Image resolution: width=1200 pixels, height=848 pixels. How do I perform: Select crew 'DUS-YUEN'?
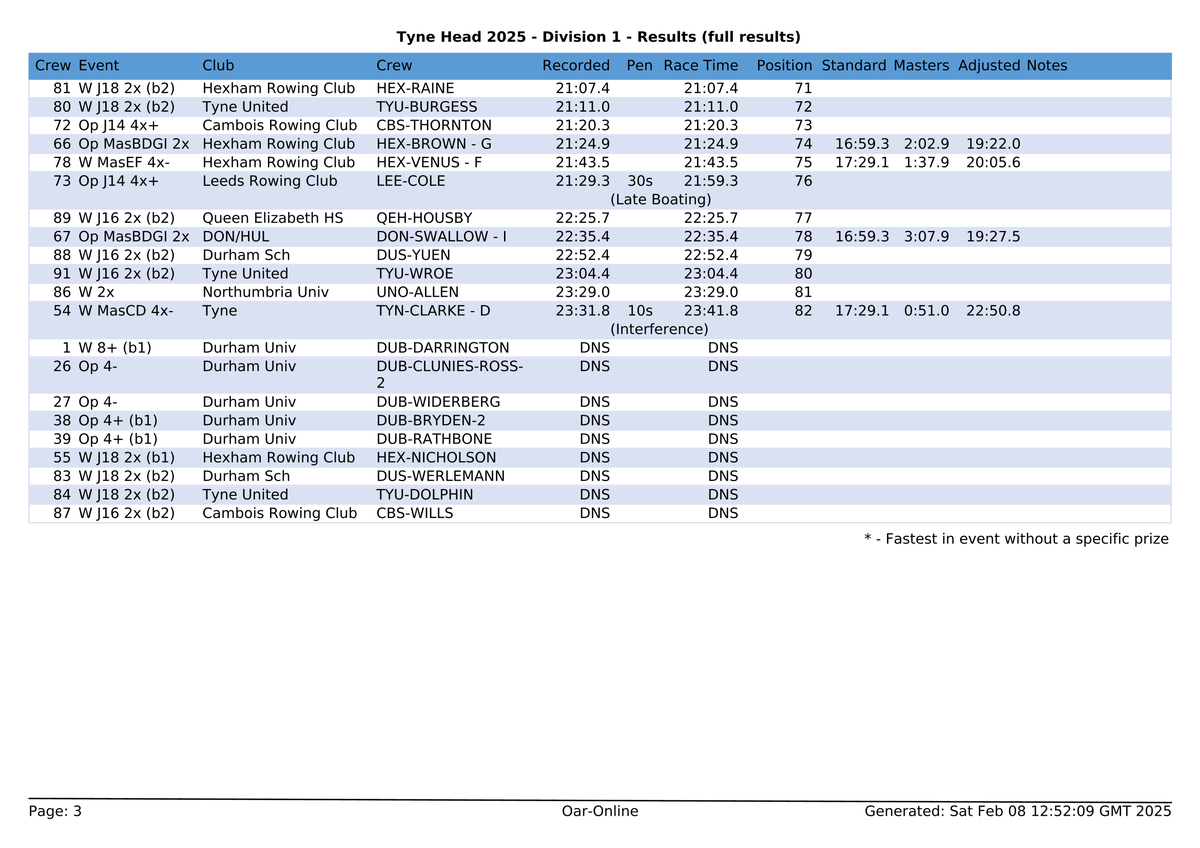413,255
